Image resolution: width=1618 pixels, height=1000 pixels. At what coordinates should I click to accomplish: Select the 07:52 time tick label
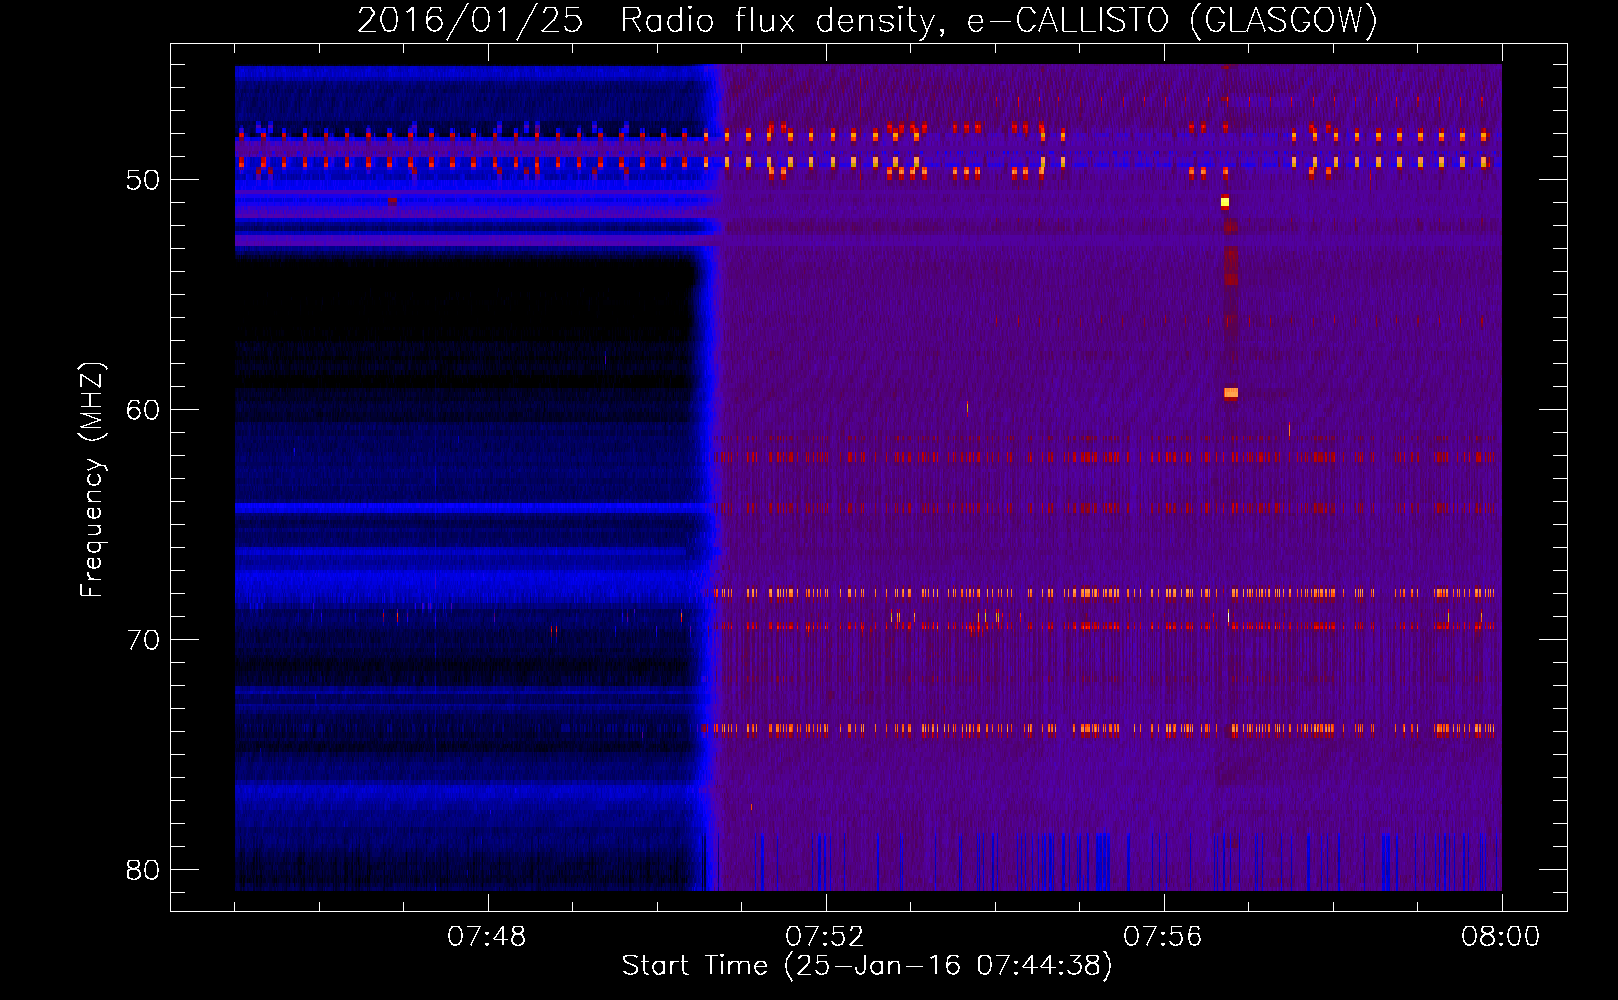825,937
